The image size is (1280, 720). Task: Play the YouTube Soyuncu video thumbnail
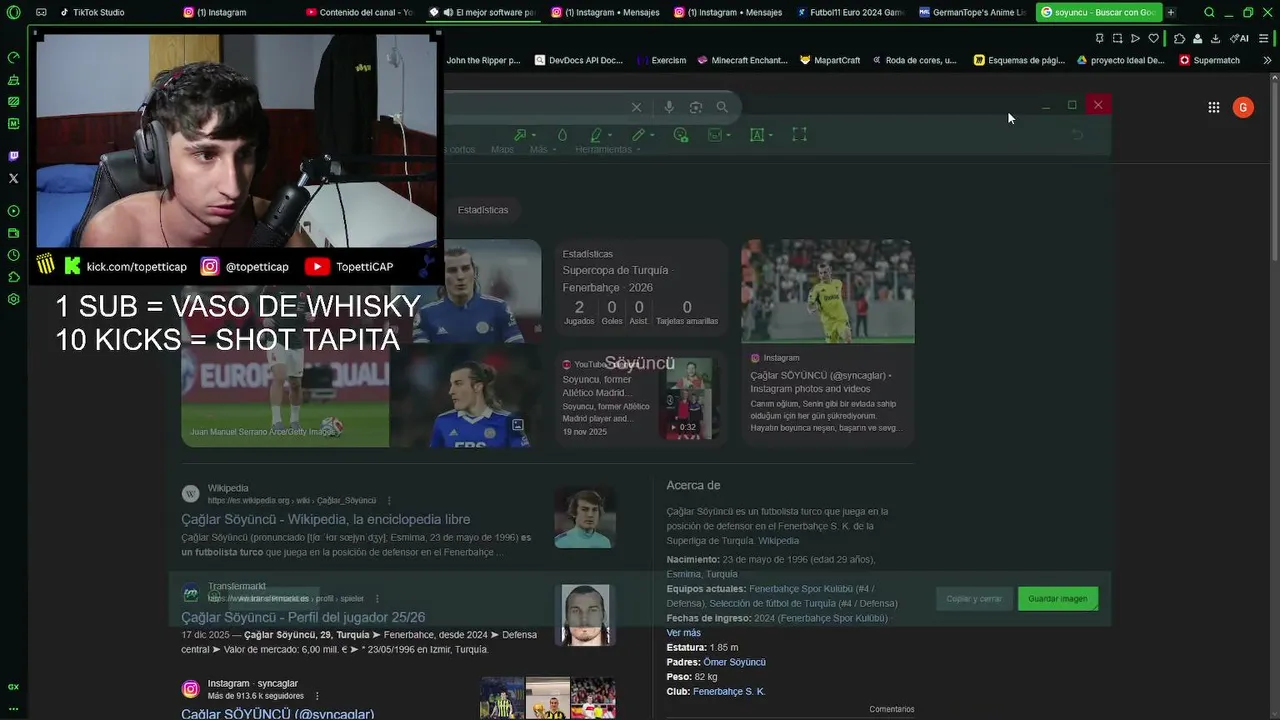[x=690, y=399]
